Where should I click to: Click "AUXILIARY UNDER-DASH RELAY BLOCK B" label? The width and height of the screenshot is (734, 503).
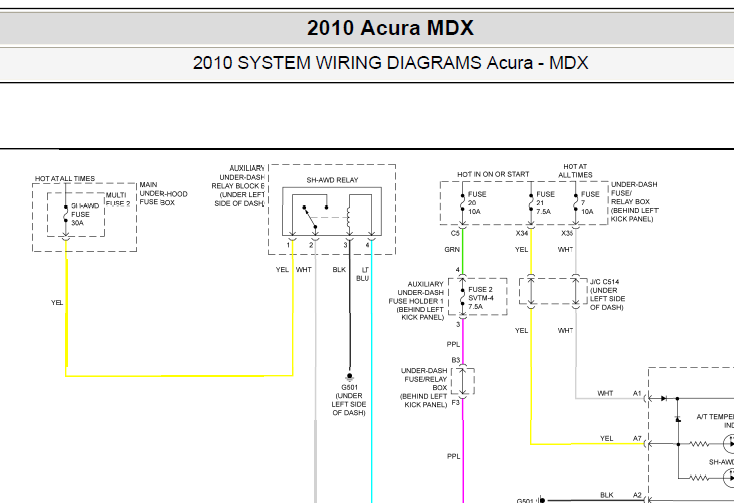[x=238, y=186]
